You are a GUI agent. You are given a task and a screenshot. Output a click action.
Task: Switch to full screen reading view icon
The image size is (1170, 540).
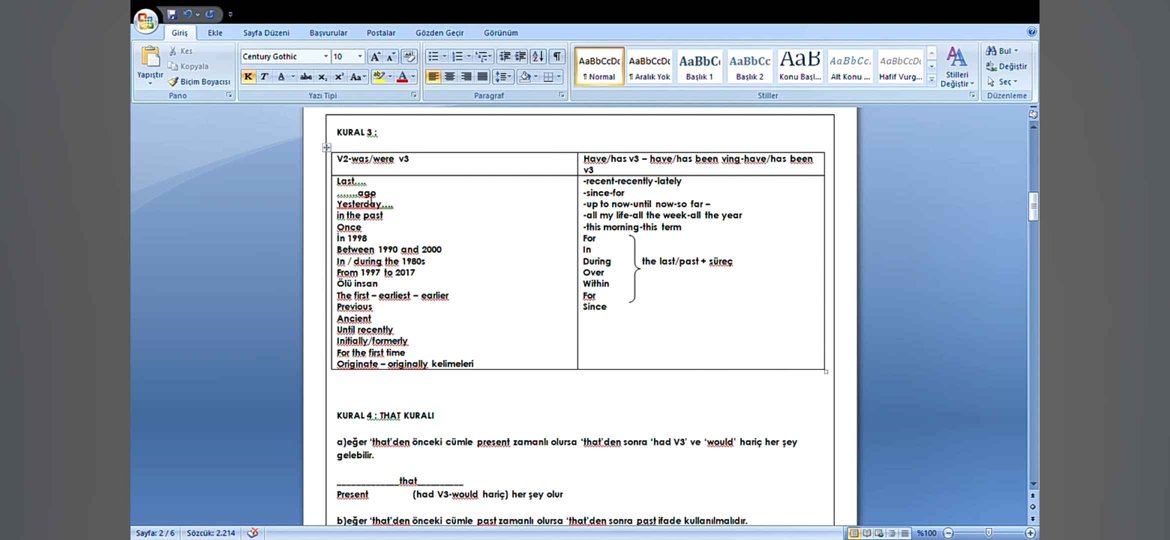[866, 533]
